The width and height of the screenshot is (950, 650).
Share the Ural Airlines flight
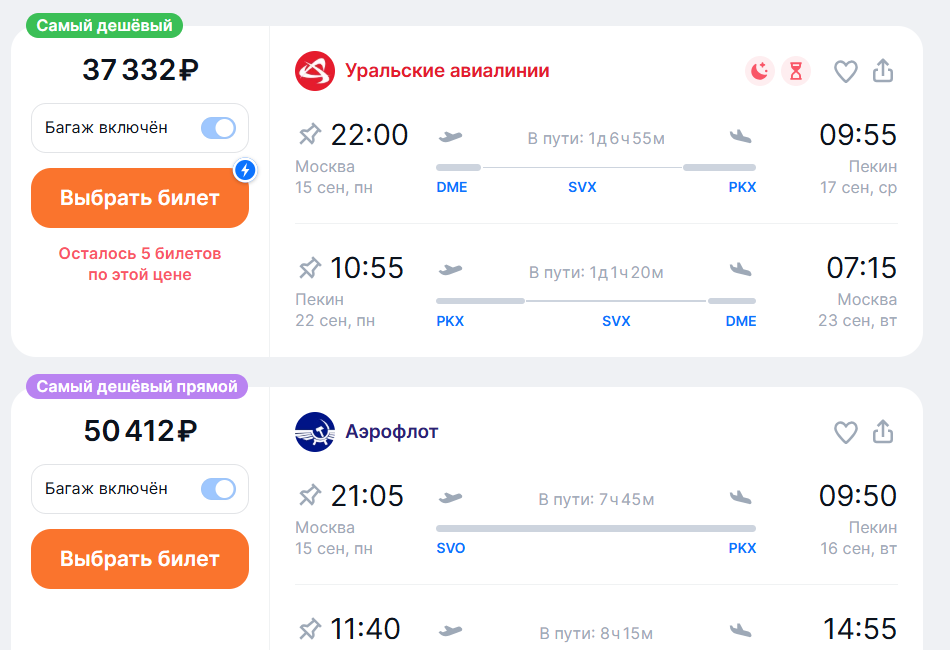pyautogui.click(x=883, y=71)
